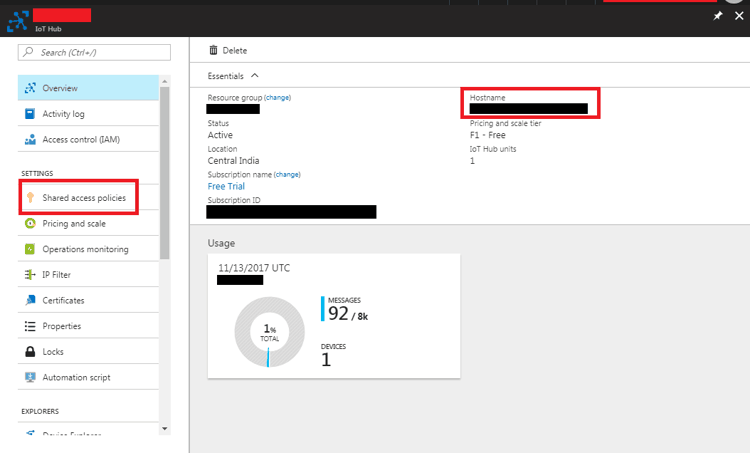This screenshot has width=750, height=453.
Task: Click the Activity log icon
Action: [x=30, y=114]
